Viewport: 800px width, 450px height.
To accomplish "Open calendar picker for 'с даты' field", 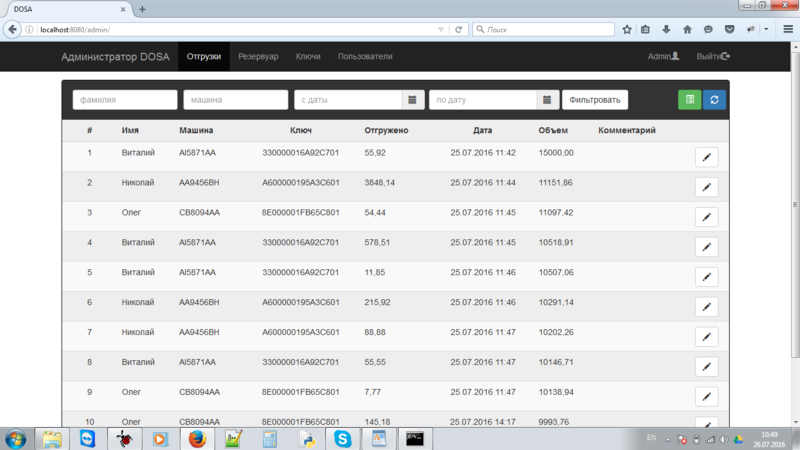I will pos(413,100).
